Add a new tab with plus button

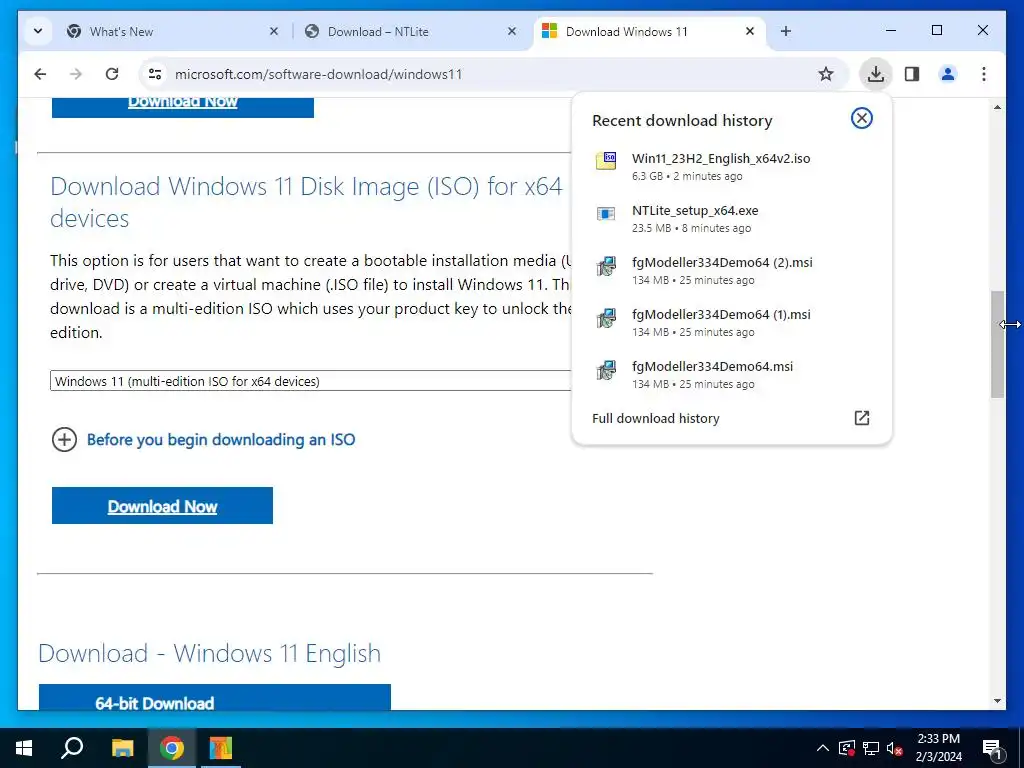pos(786,31)
